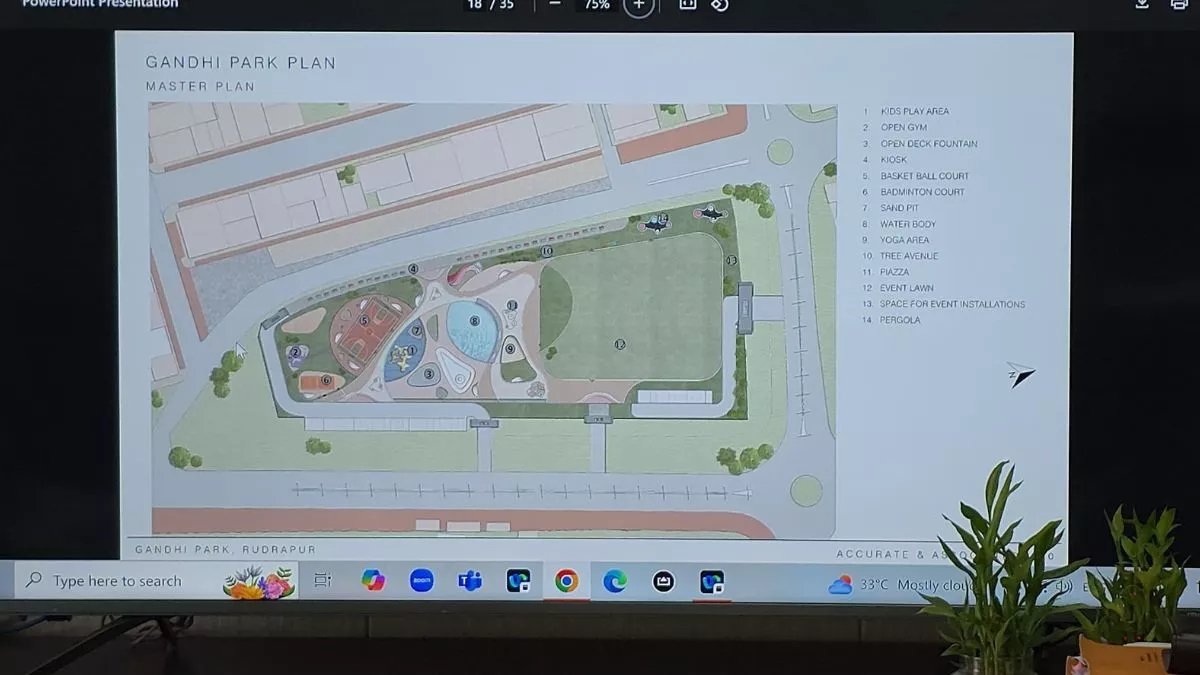Click the 75% zoom level field
Screen dimensions: 1200x675
(597, 5)
